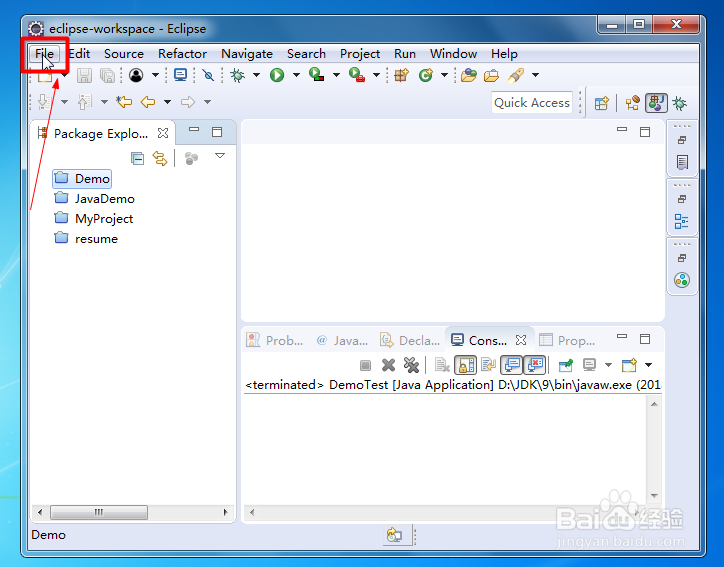This screenshot has height=567, width=724.
Task: Open the Project menu
Action: click(x=360, y=54)
